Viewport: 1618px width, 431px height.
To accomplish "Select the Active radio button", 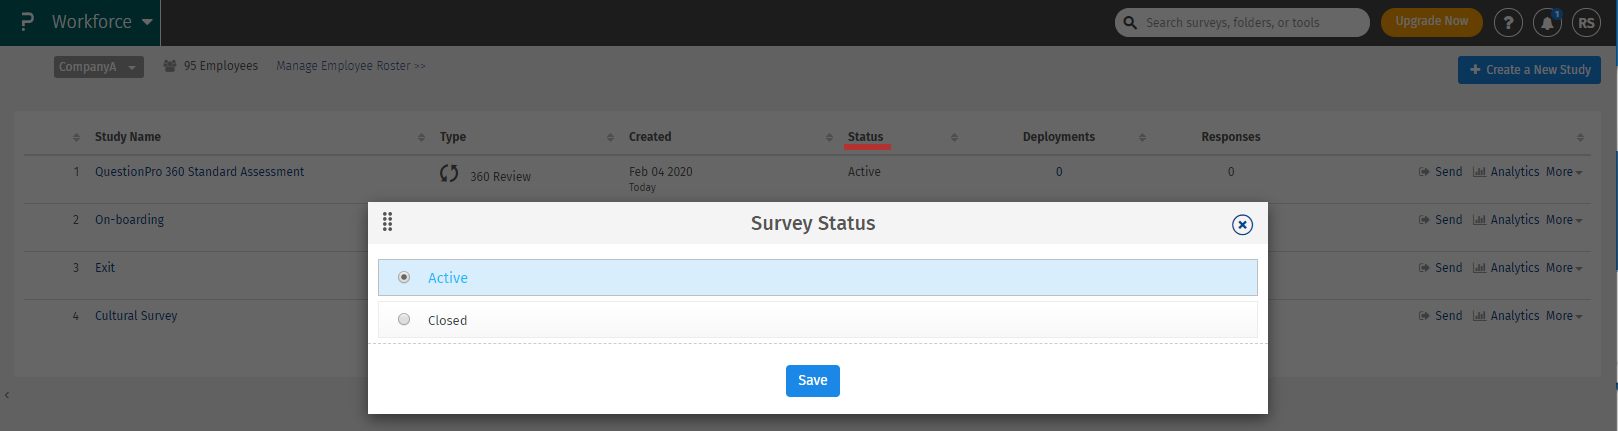I will click(404, 277).
